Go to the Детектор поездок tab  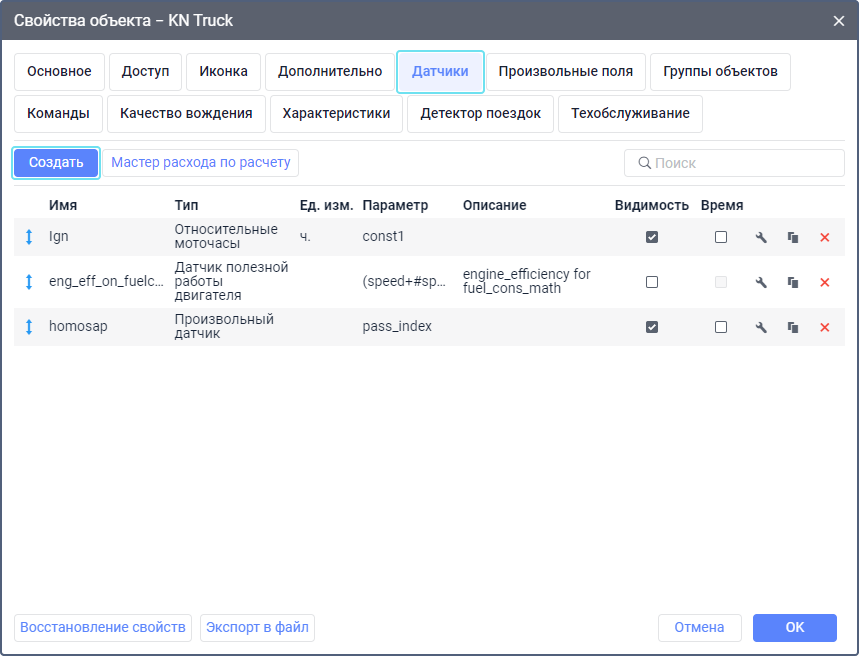480,114
